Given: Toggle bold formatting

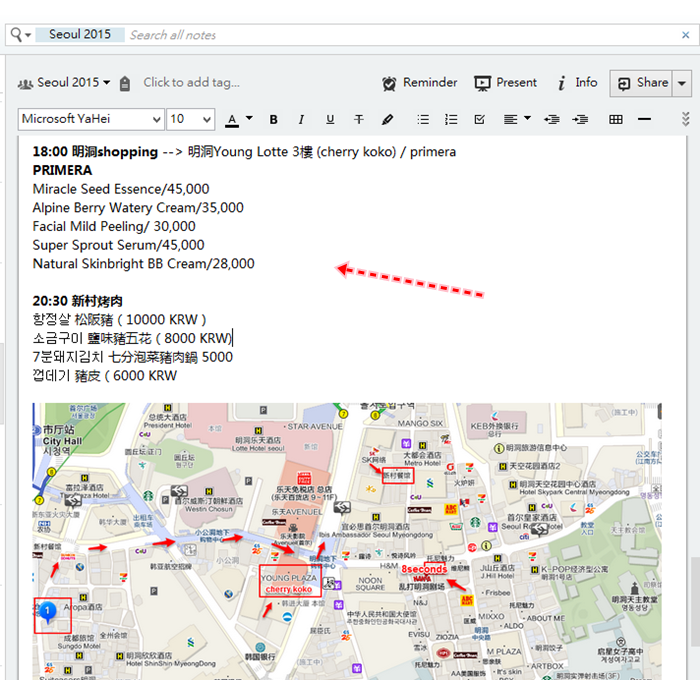Looking at the screenshot, I should (274, 119).
